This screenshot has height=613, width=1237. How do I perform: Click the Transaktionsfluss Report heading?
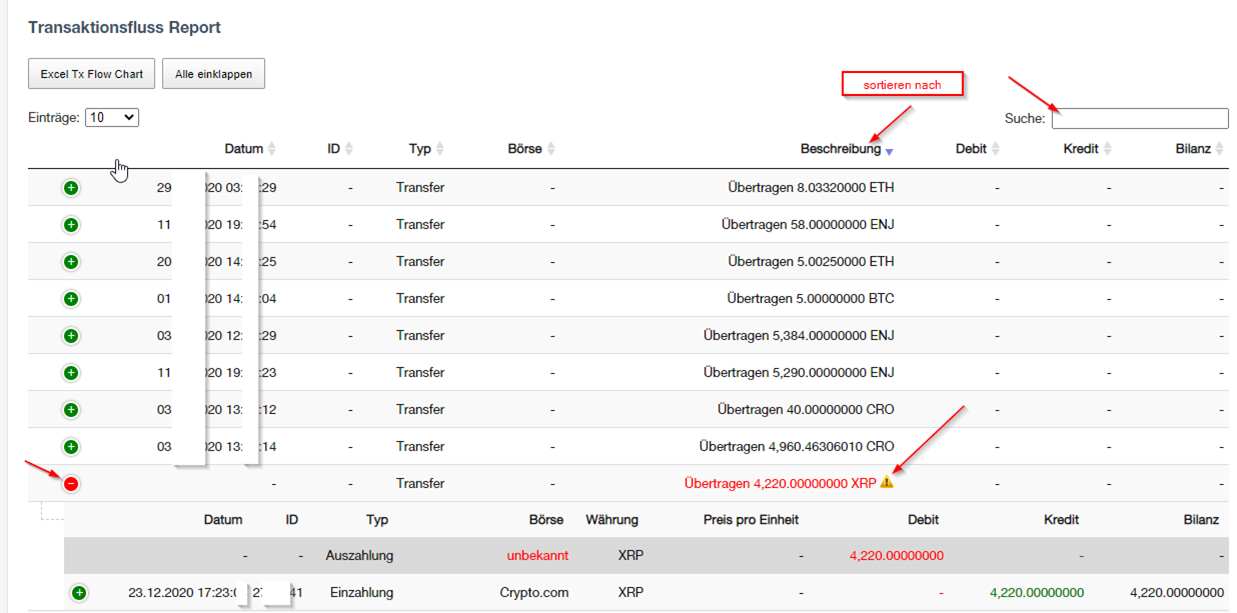pos(124,28)
